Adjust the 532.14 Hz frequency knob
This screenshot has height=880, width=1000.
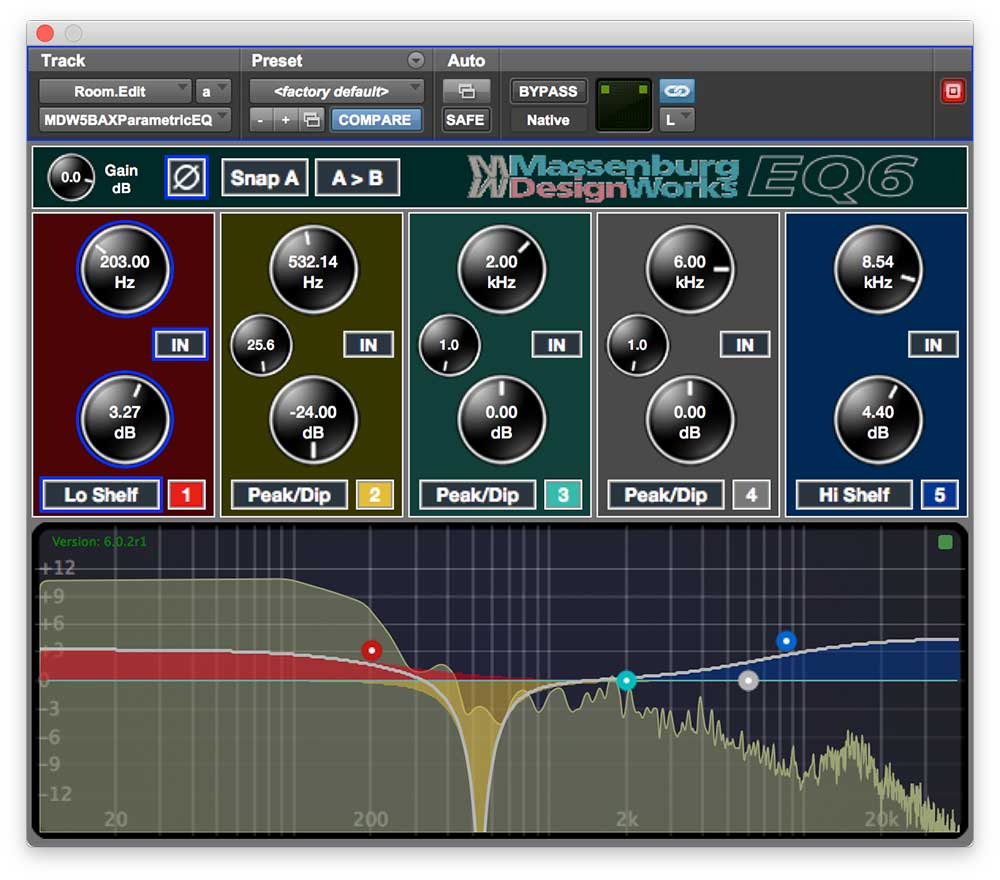[x=313, y=270]
